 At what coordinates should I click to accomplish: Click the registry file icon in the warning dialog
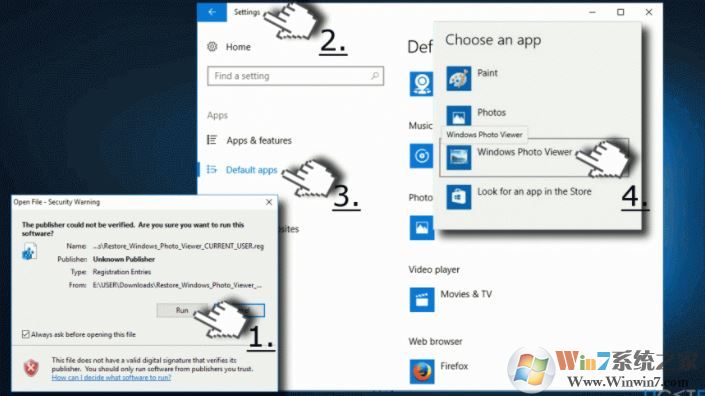[x=29, y=252]
